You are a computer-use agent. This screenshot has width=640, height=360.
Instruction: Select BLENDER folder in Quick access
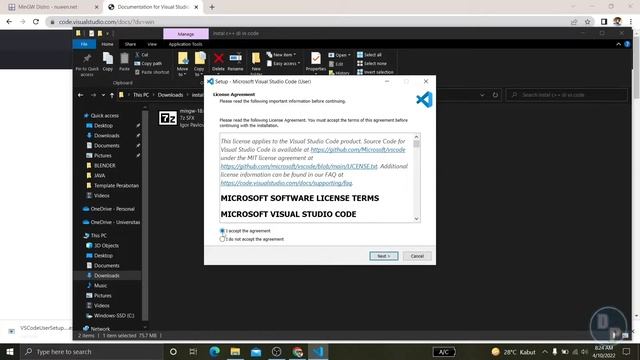pyautogui.click(x=104, y=166)
